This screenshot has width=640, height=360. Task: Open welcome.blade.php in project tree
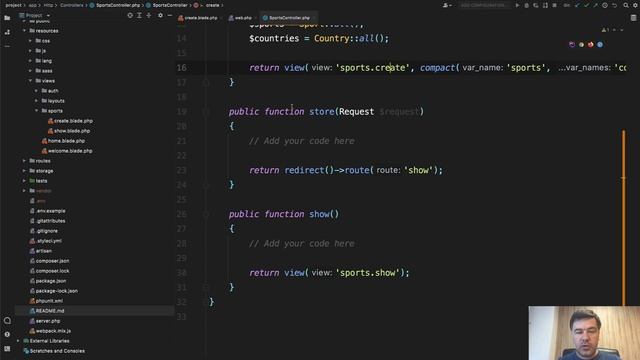[x=67, y=151]
